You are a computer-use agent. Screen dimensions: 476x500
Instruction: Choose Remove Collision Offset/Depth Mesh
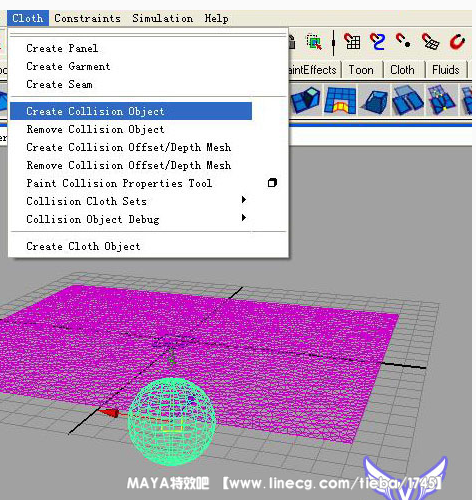[x=128, y=165]
